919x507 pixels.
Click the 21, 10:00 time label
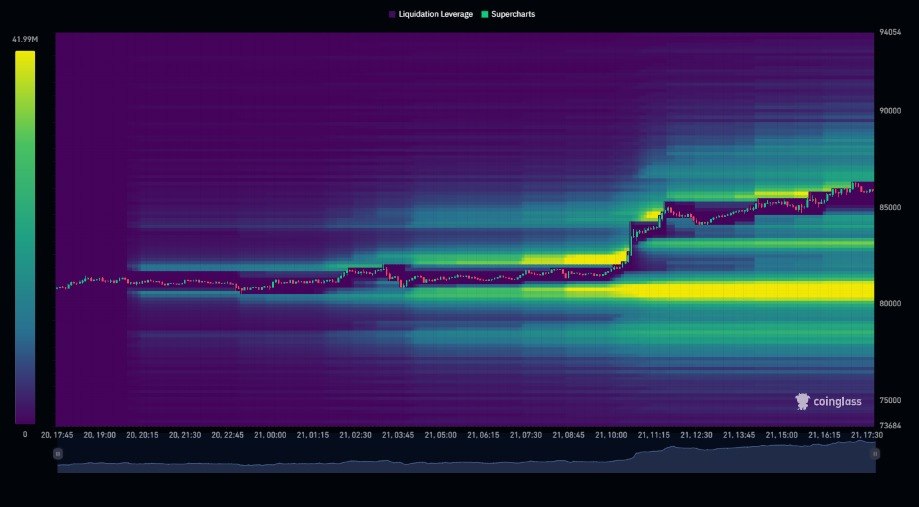611,435
